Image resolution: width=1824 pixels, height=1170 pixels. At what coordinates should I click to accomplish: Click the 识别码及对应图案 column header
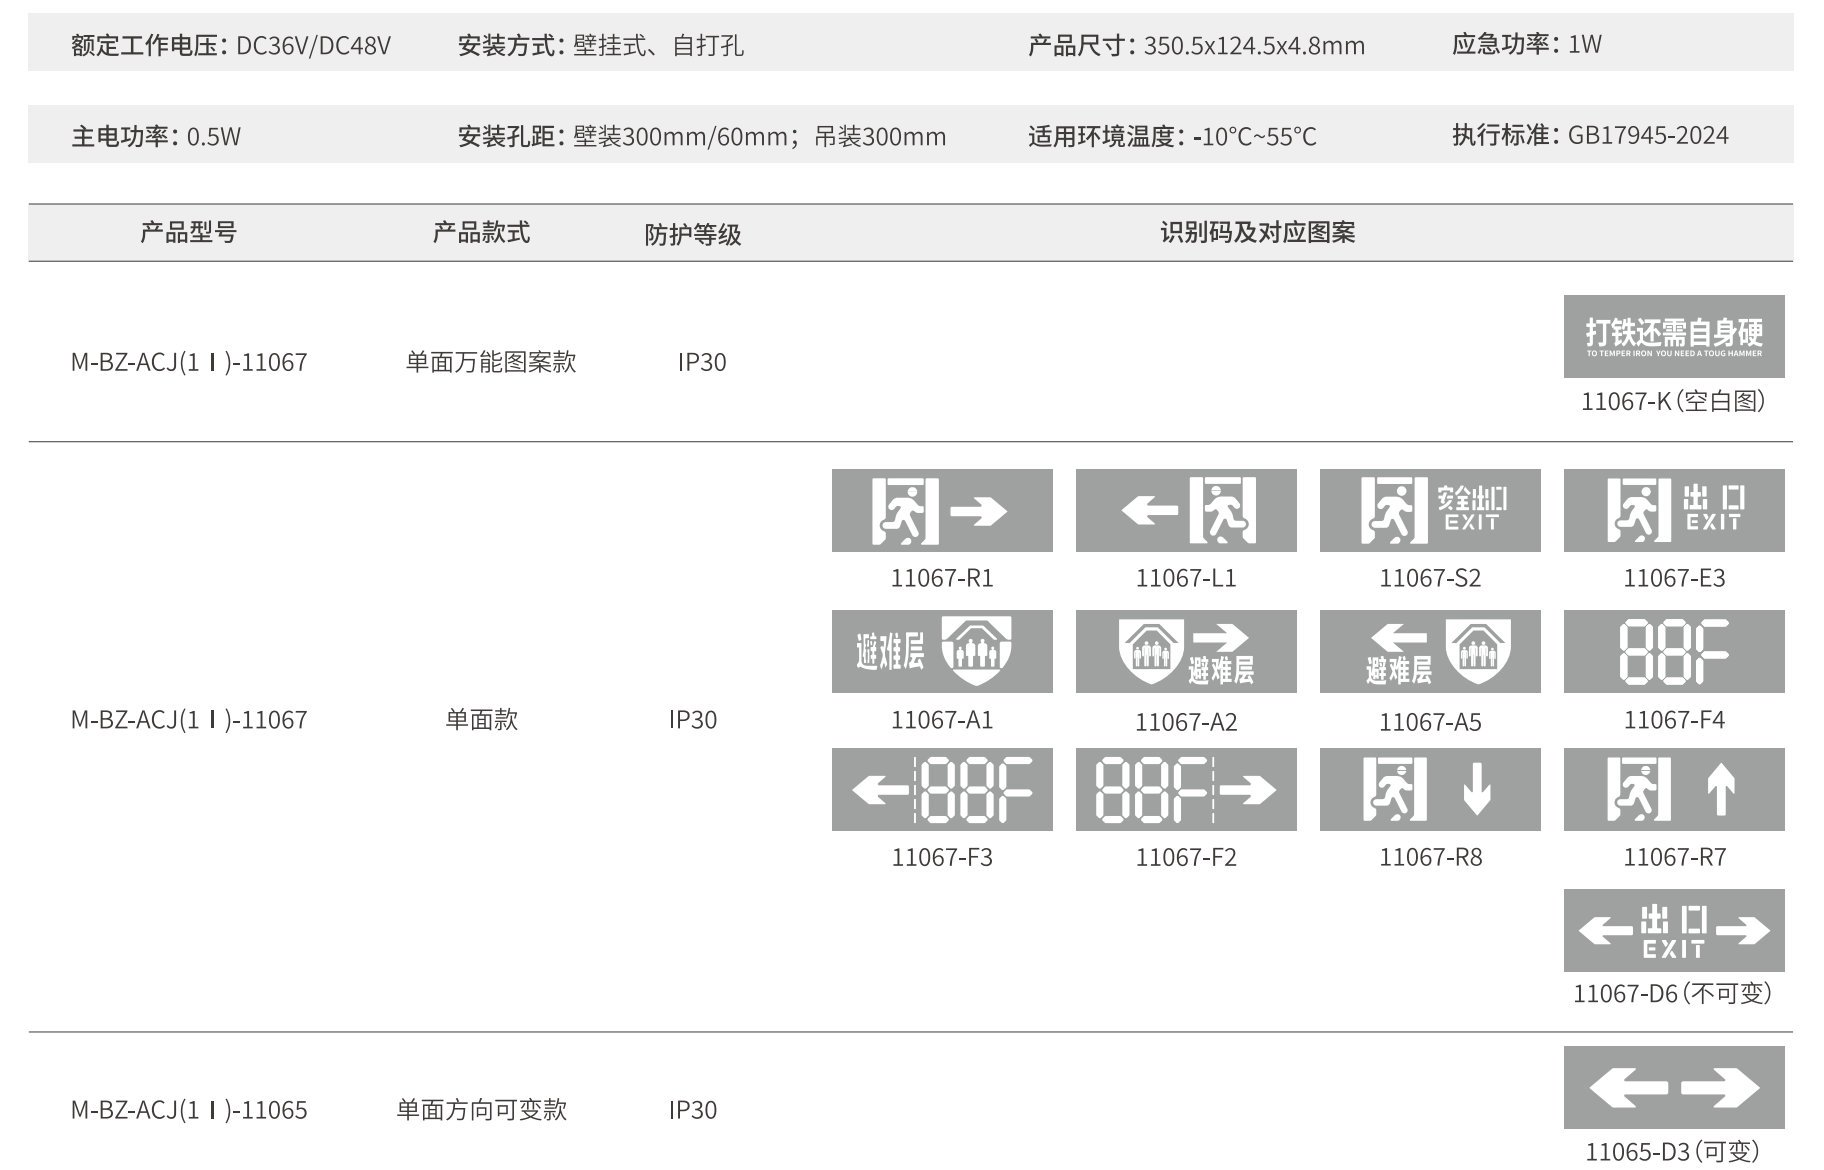click(1258, 233)
